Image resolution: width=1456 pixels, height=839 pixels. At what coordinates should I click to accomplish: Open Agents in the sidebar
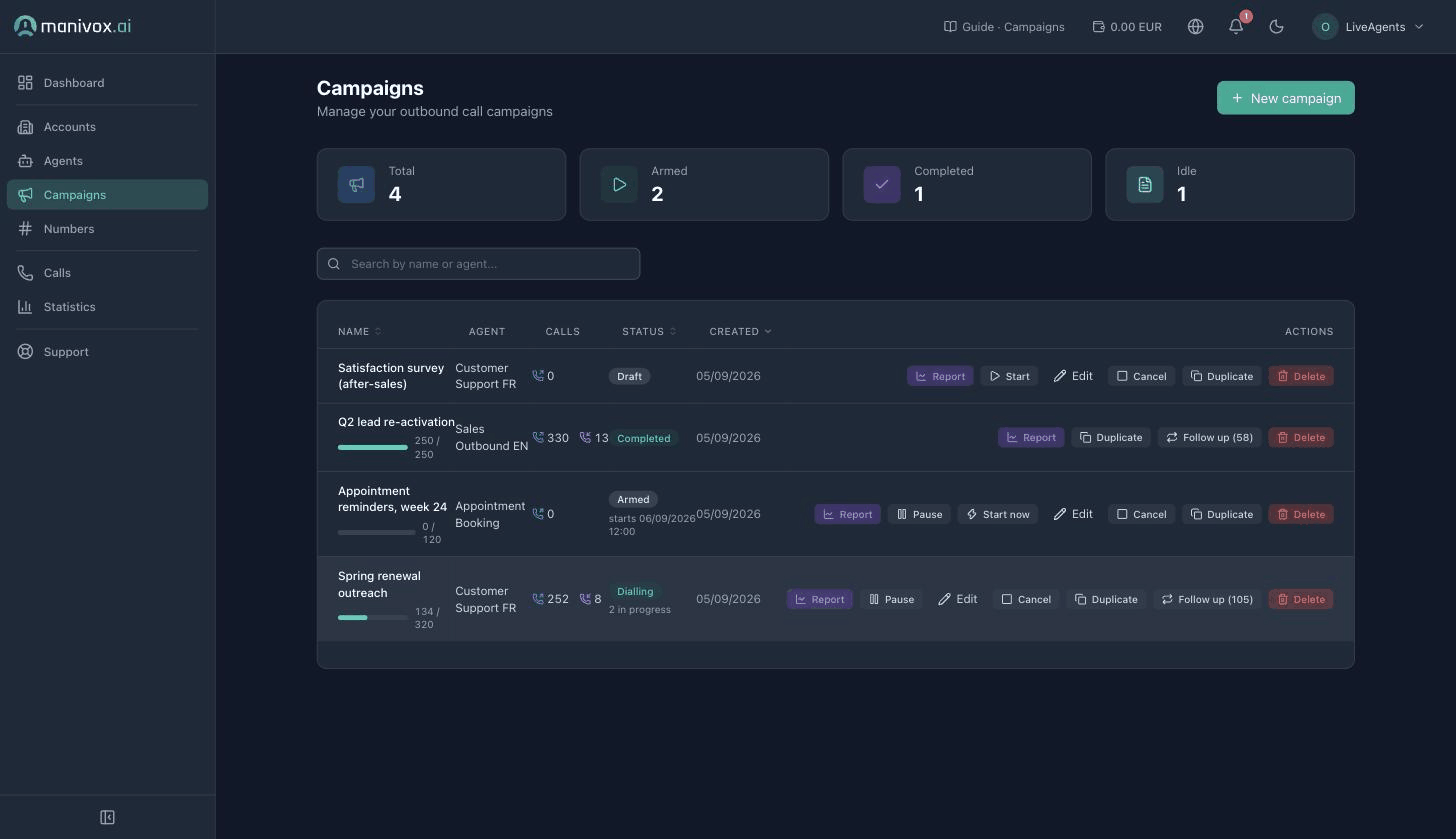point(107,161)
